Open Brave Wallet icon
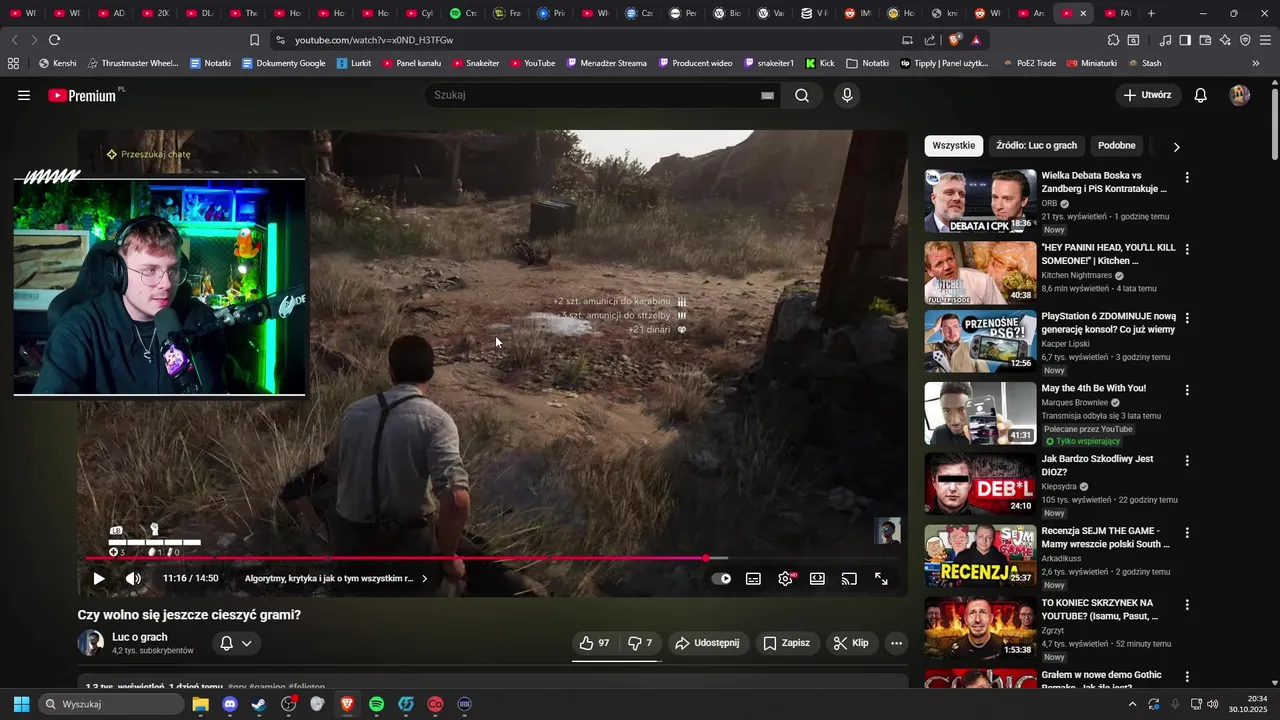This screenshot has height=720, width=1280. (1205, 40)
